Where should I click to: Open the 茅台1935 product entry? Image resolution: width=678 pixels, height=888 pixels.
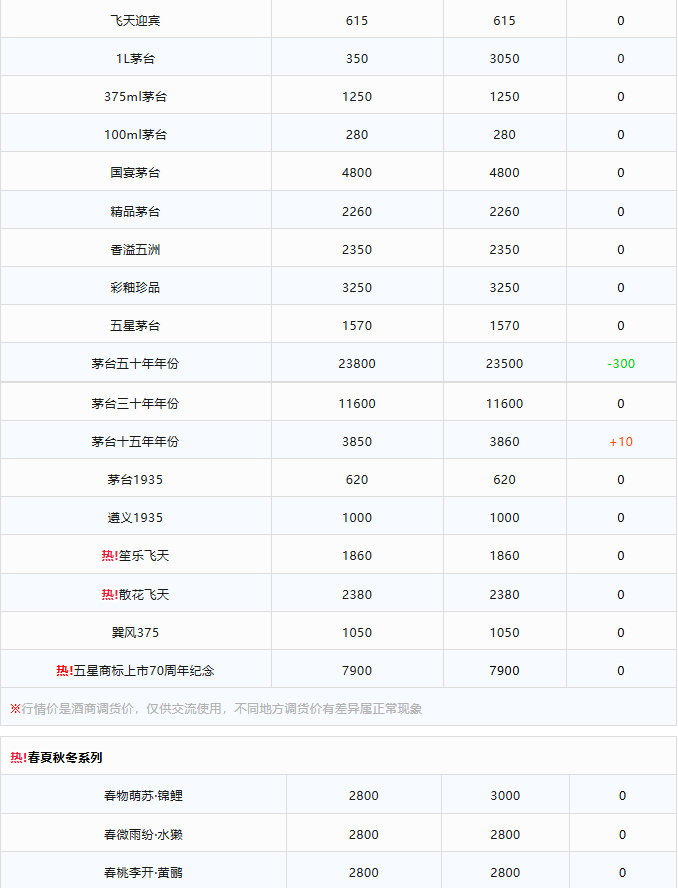(x=135, y=479)
